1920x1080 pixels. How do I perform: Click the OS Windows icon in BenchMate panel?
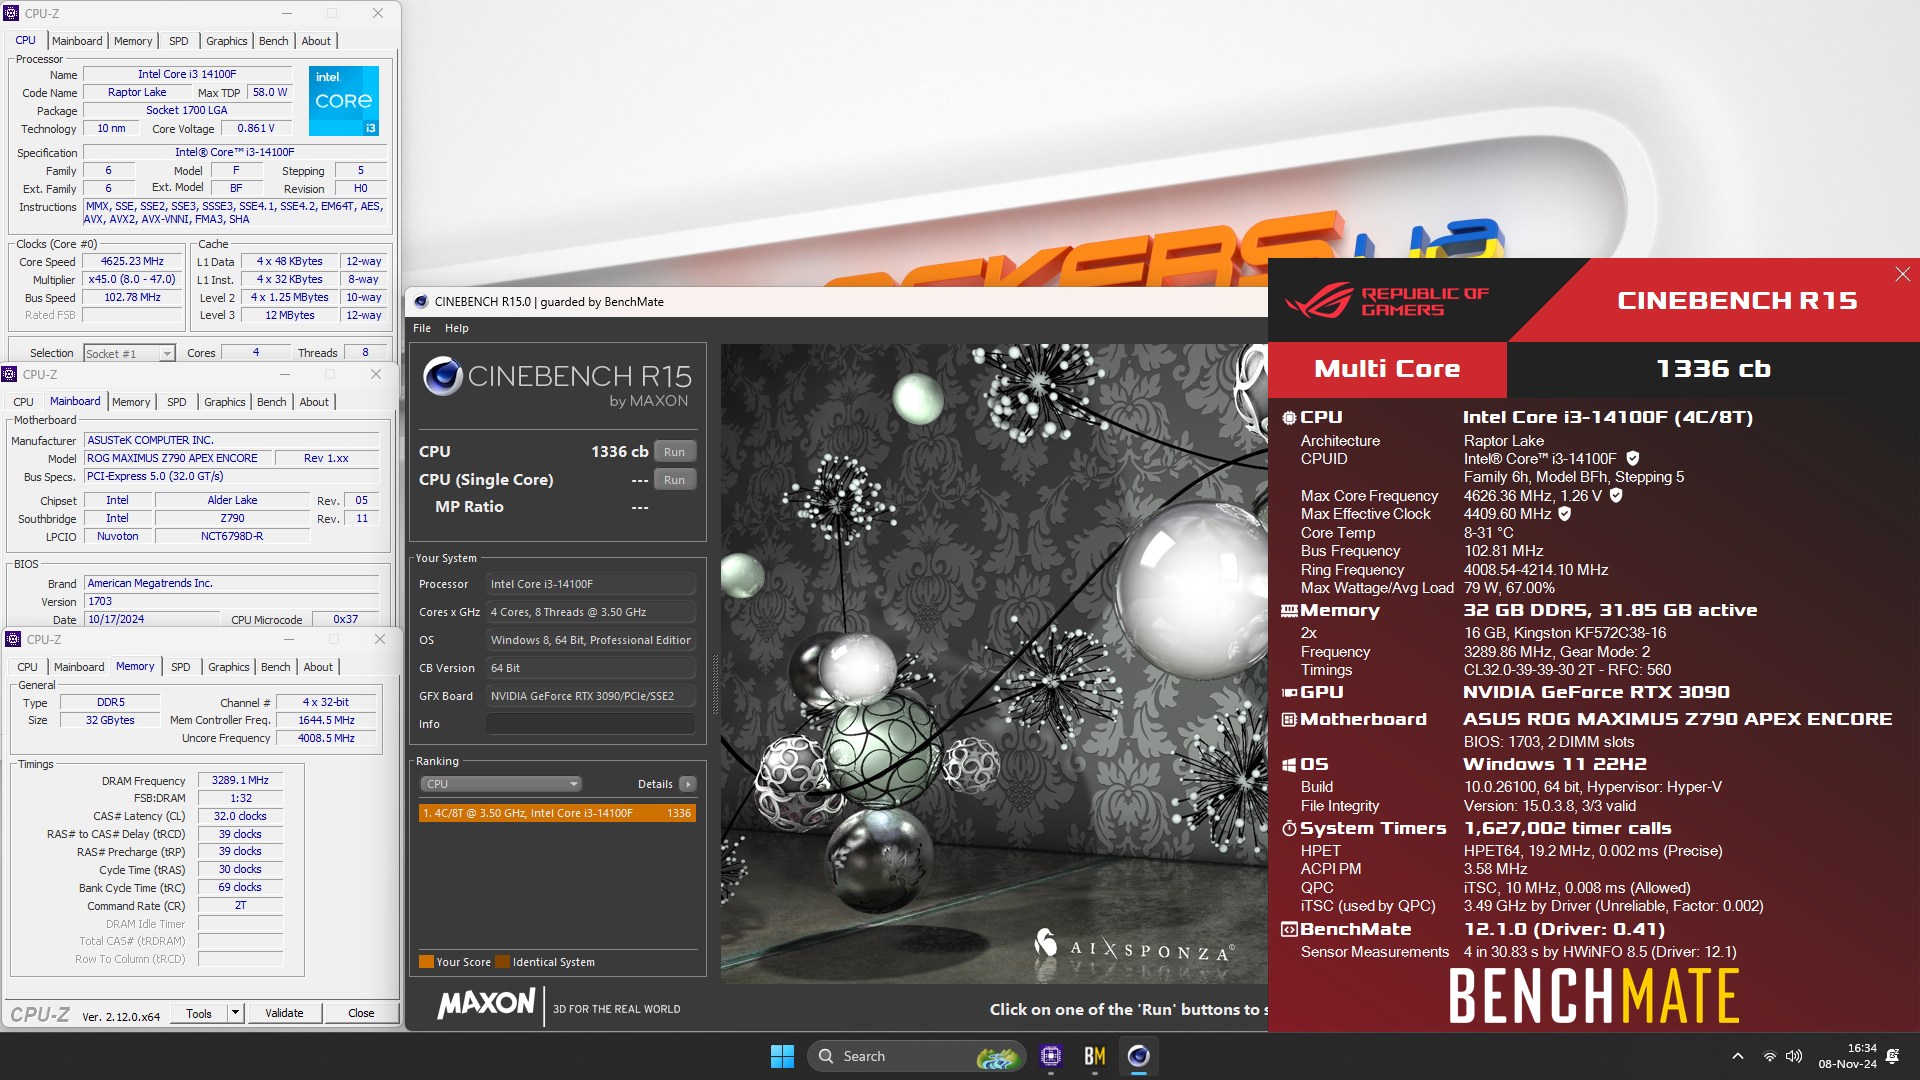1289,765
